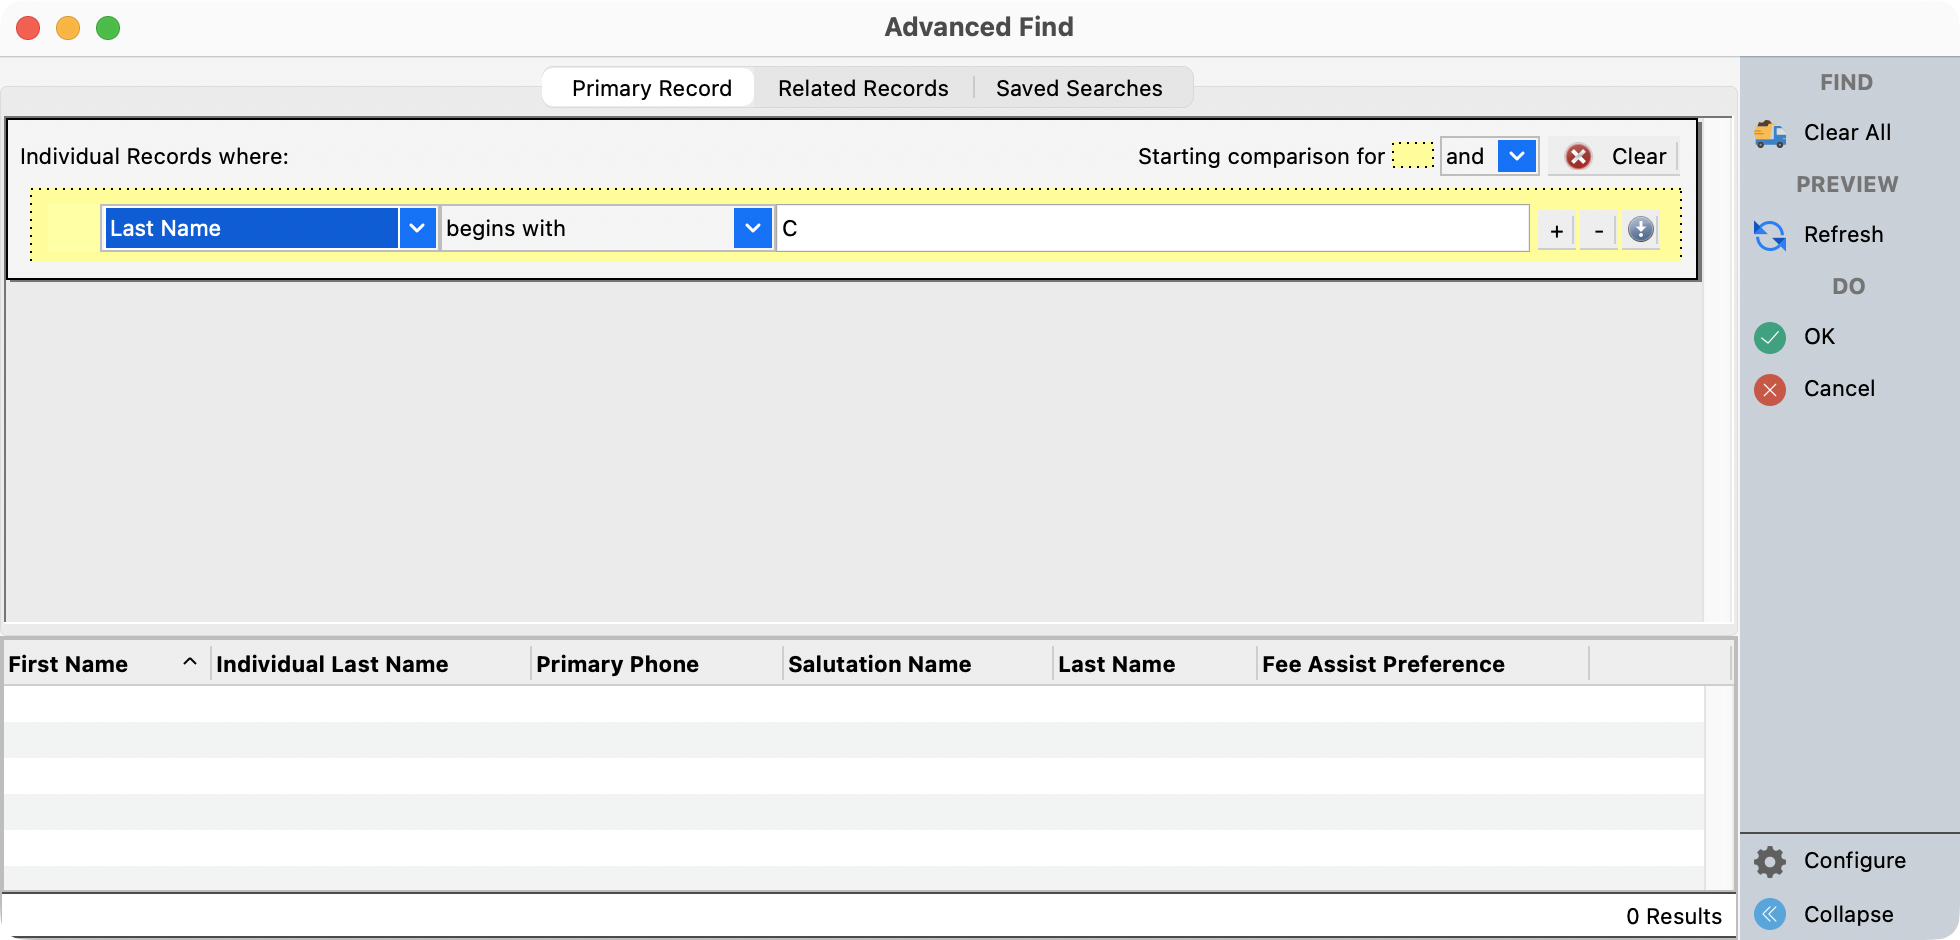The height and width of the screenshot is (940, 1960).
Task: Click the Cancel label
Action: point(1839,389)
